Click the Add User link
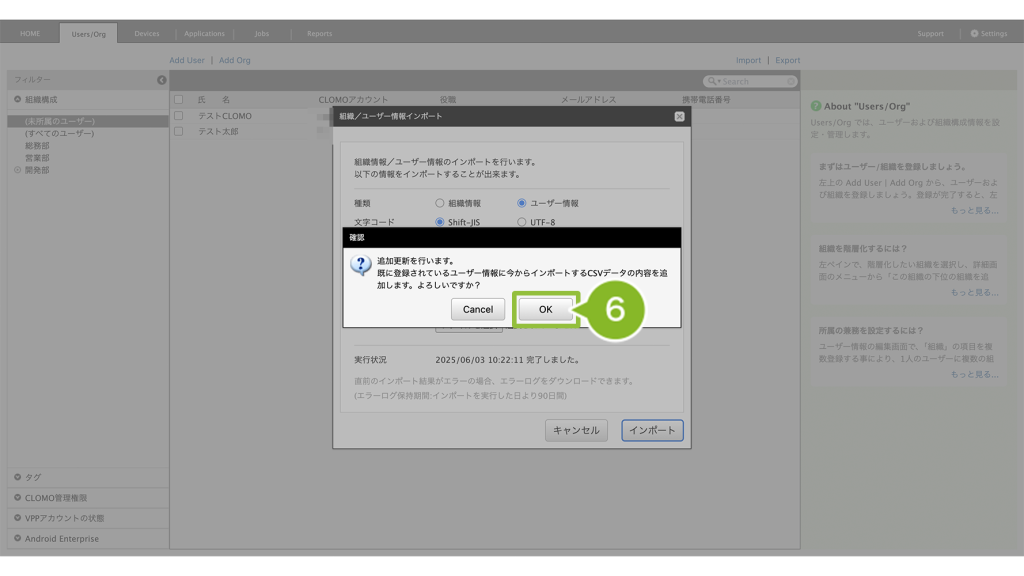This screenshot has width=1024, height=576. pyautogui.click(x=186, y=60)
